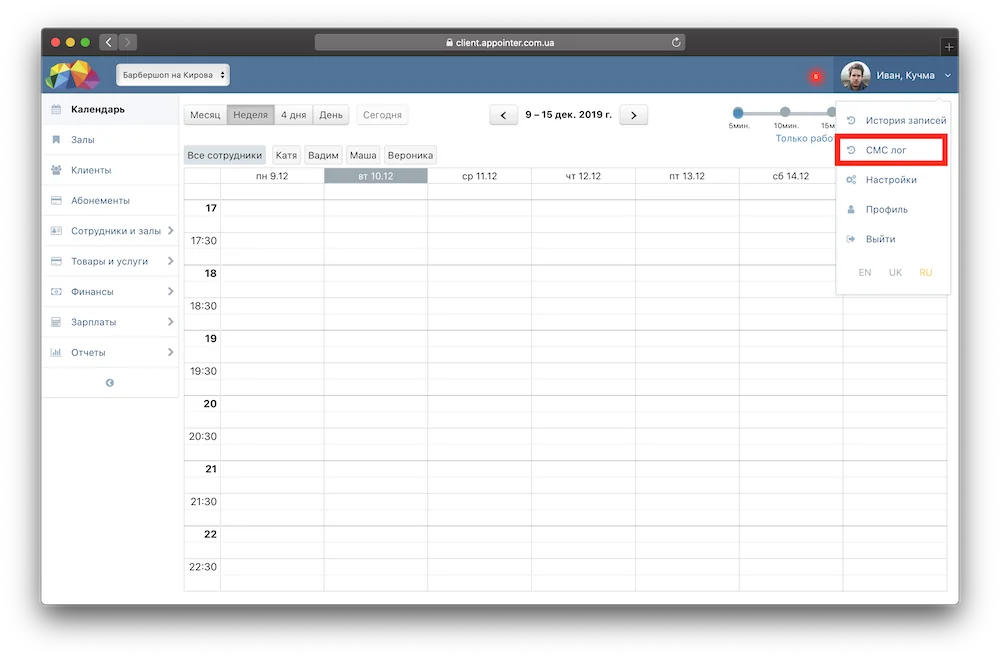
Task: Click the 9 – 15 дек. 2019 г. date range
Action: click(568, 115)
